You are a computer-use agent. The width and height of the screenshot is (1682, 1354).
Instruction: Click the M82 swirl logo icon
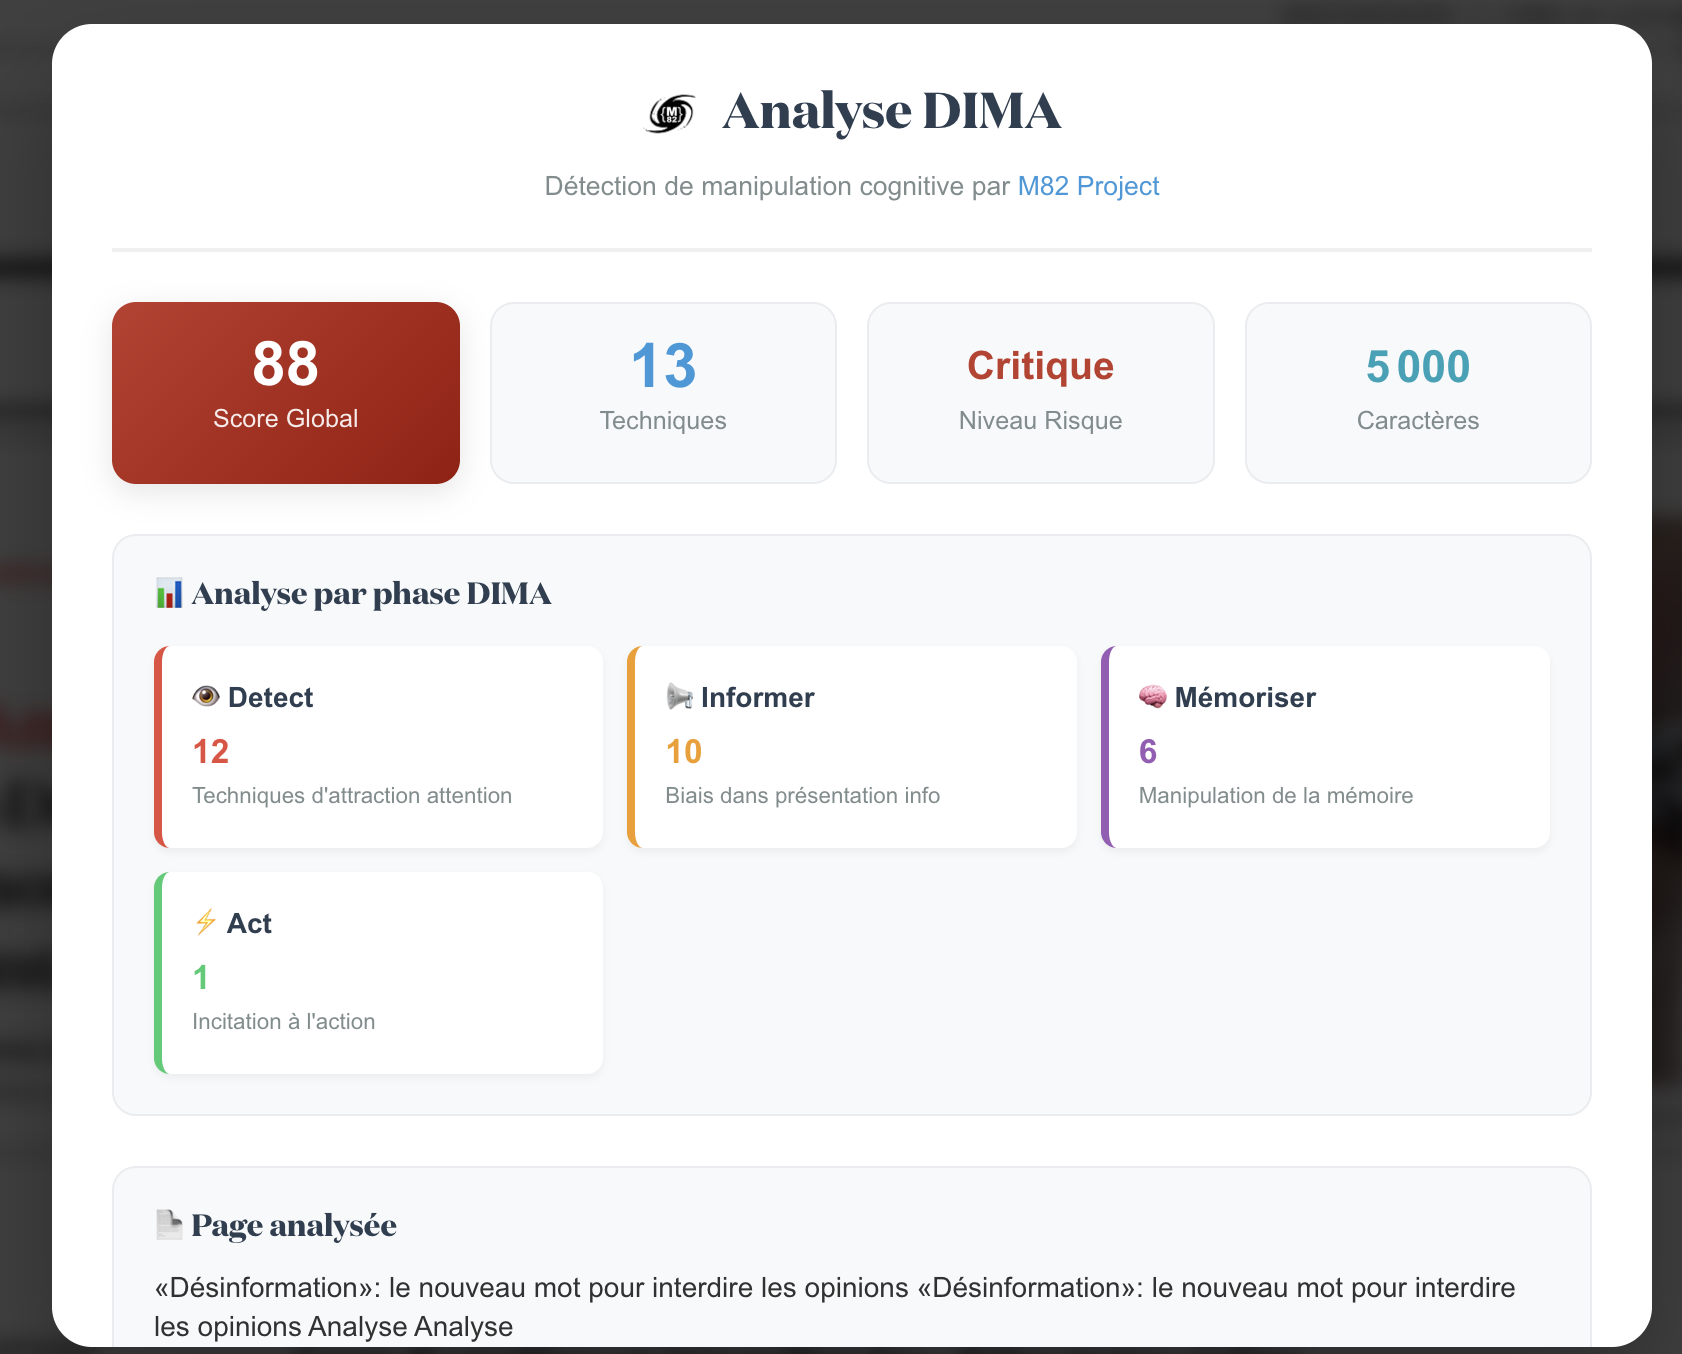[x=671, y=113]
